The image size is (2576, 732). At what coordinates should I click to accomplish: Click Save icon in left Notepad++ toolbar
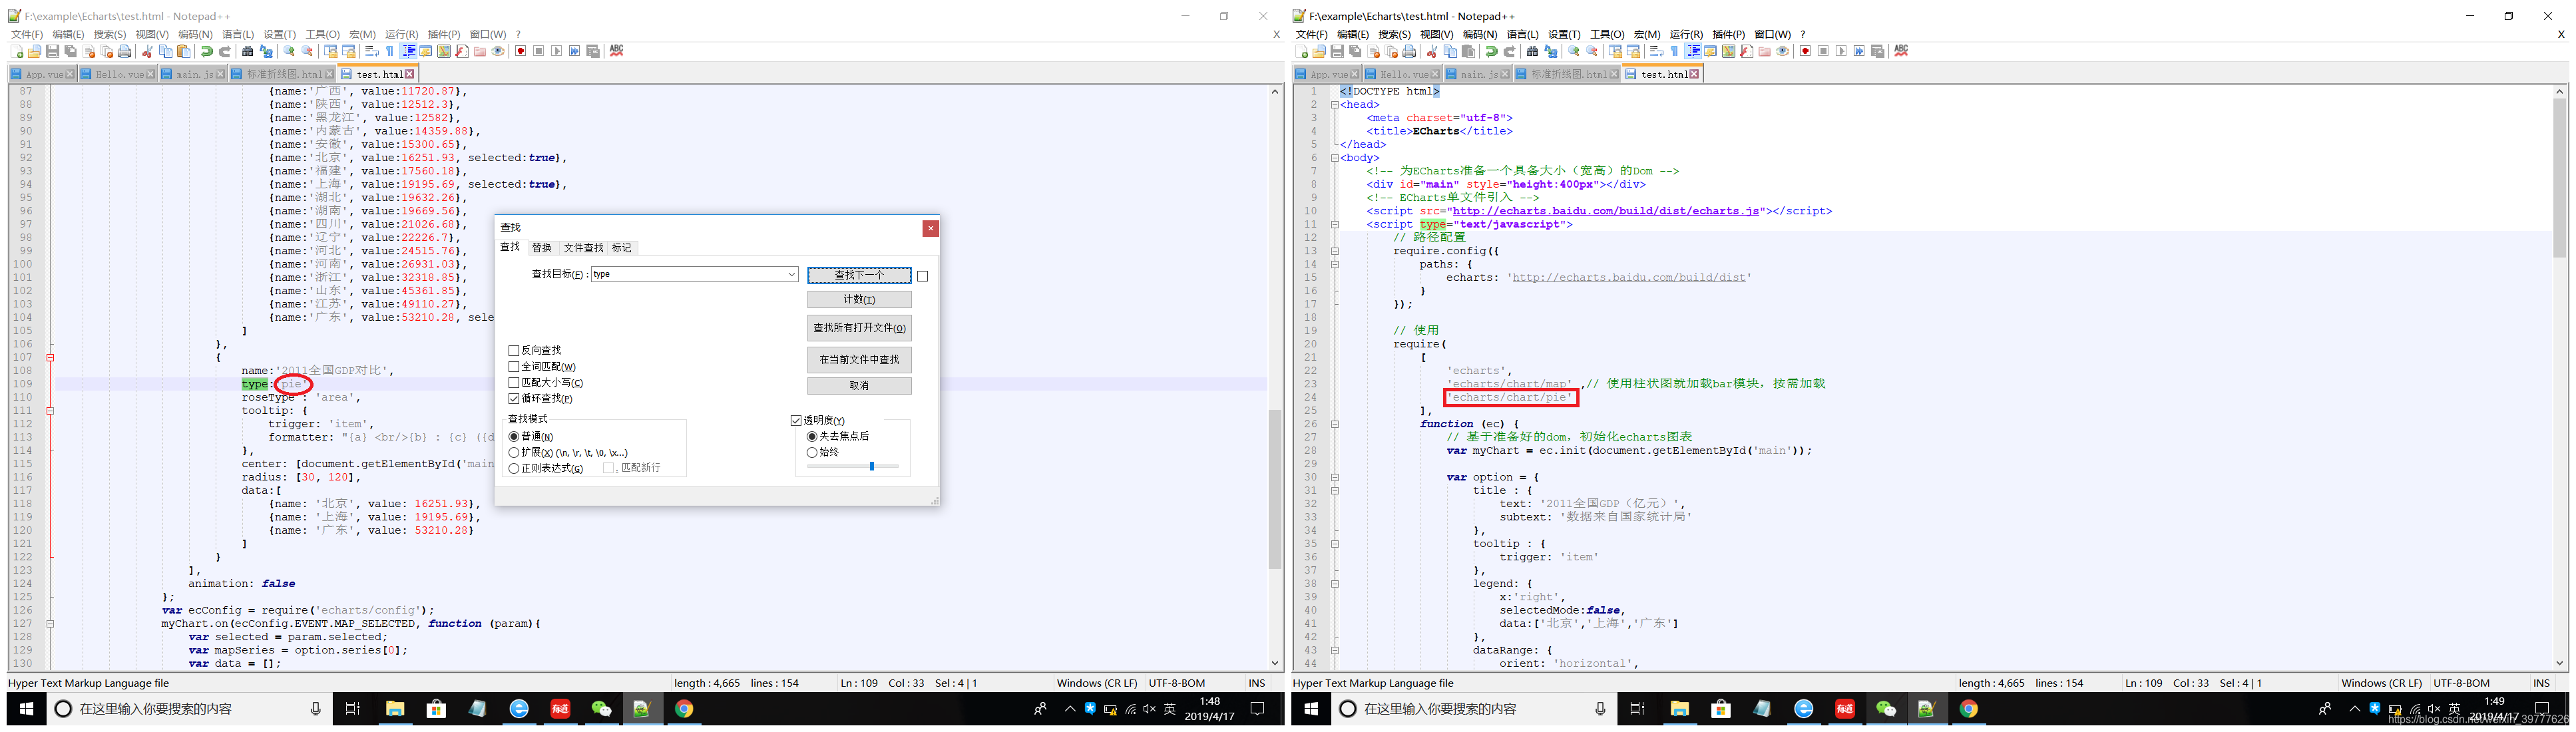point(52,51)
